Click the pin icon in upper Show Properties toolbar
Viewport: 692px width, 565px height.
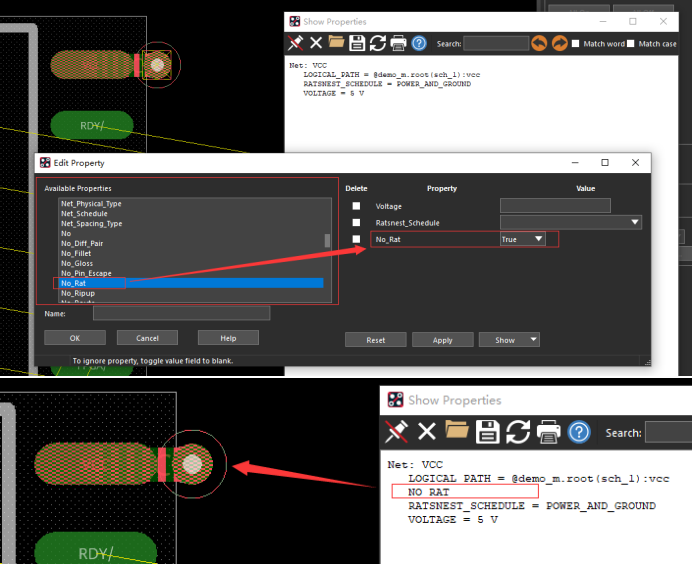pos(295,43)
